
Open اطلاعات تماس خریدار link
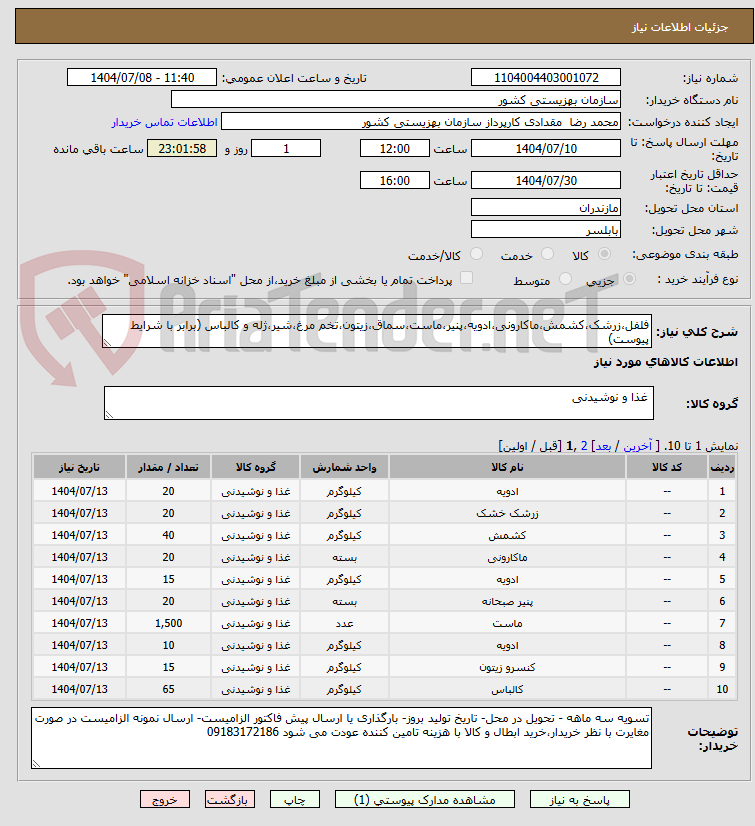tap(164, 122)
